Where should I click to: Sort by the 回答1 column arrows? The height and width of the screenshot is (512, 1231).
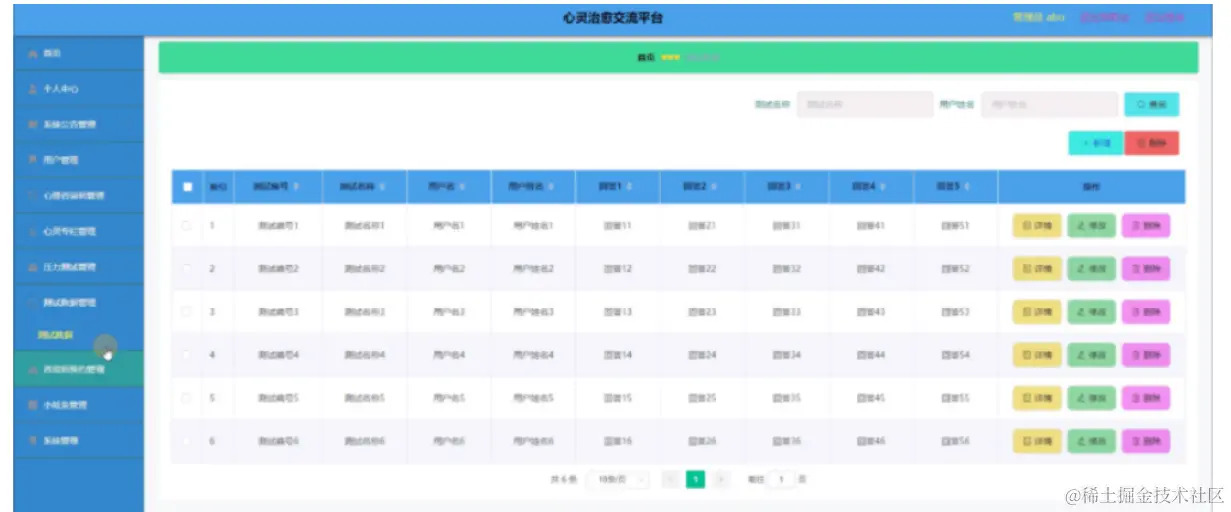tap(627, 186)
